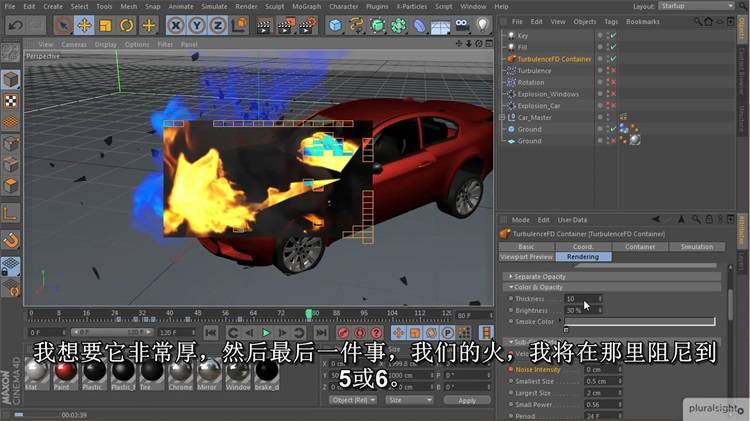
Task: Expand the Car_Master object hierarchy
Action: click(x=504, y=117)
